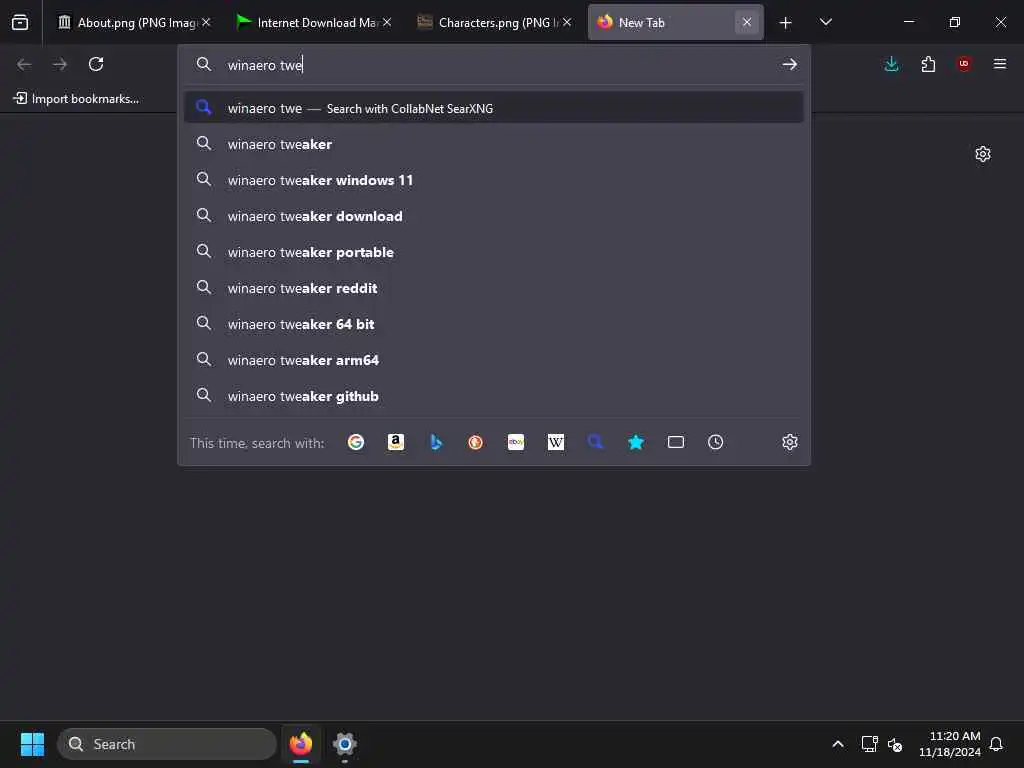Screen dimensions: 1024x768
Task: Click the taskbar Search box
Action: click(x=167, y=744)
